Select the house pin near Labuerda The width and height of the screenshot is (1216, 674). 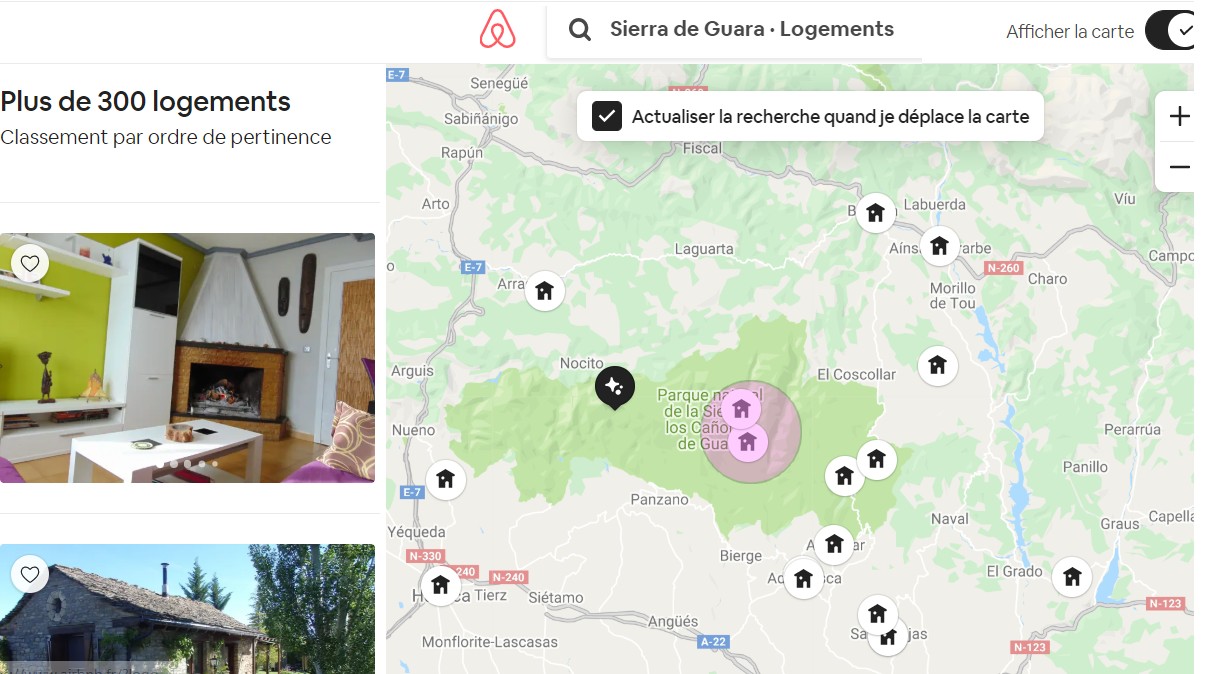click(875, 212)
